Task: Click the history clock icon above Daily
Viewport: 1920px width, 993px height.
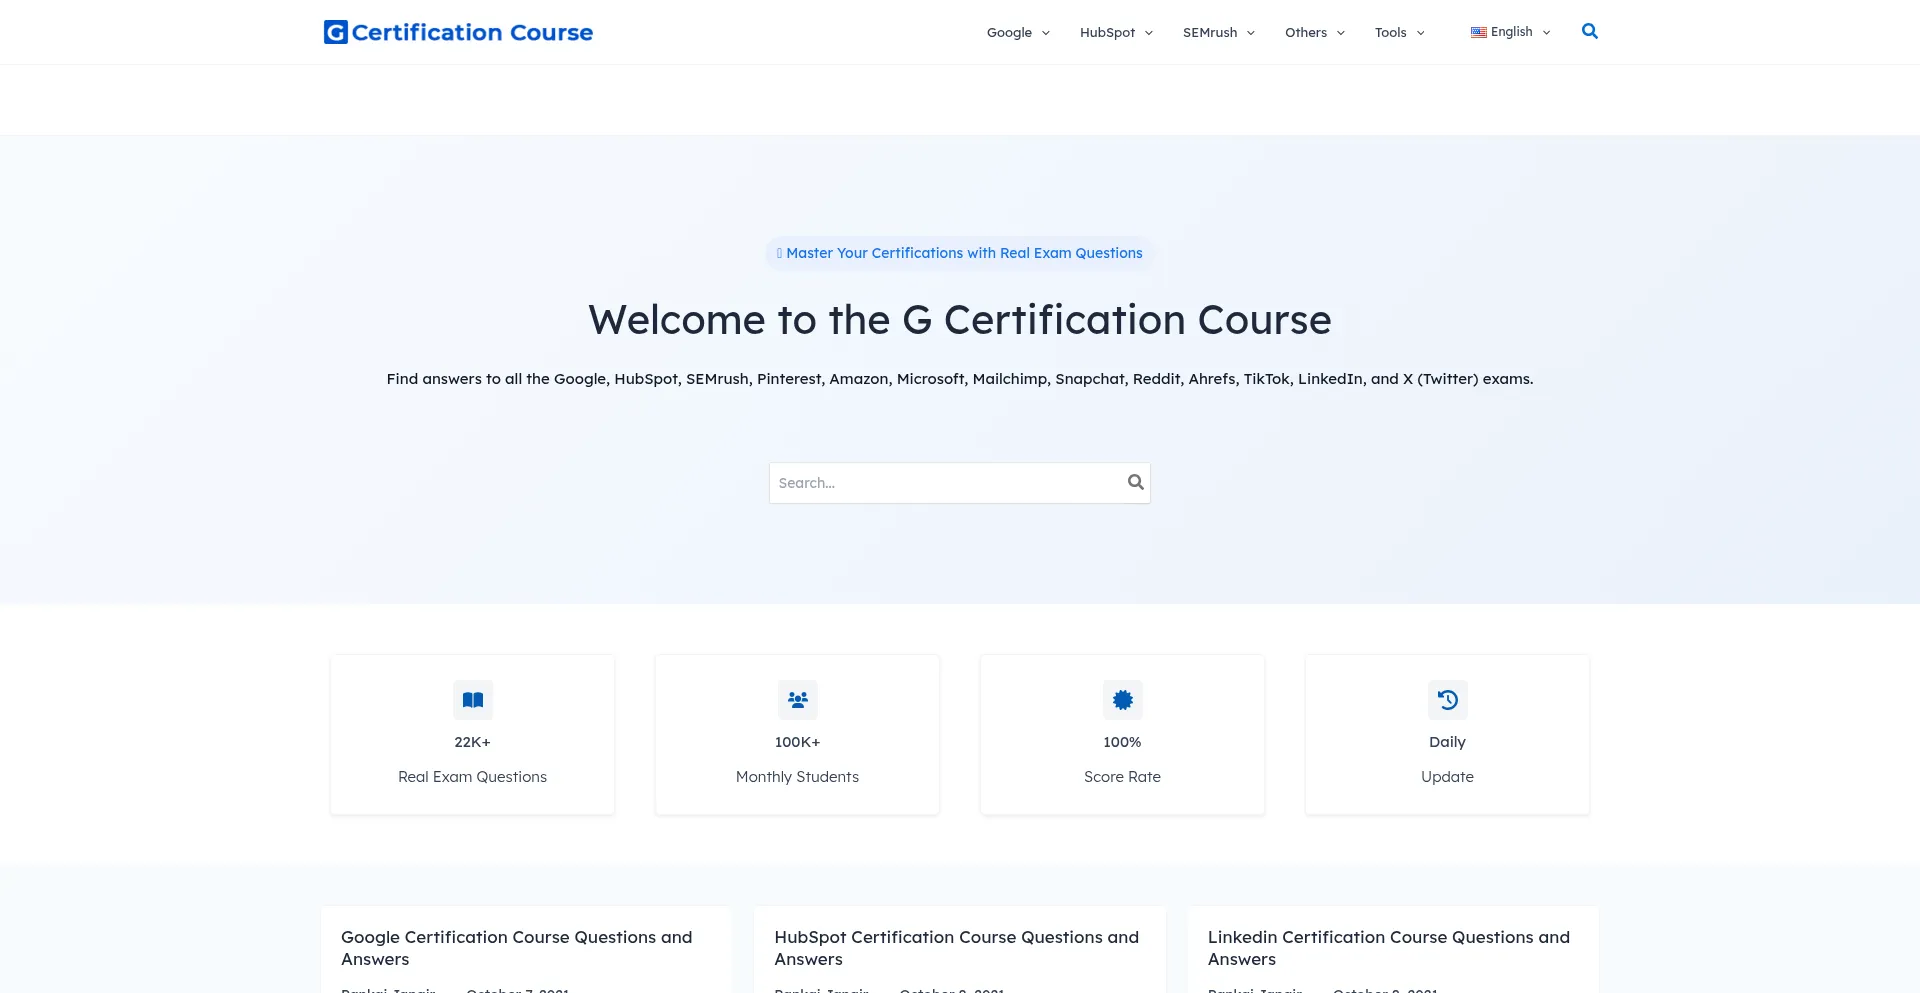Action: pos(1447,700)
